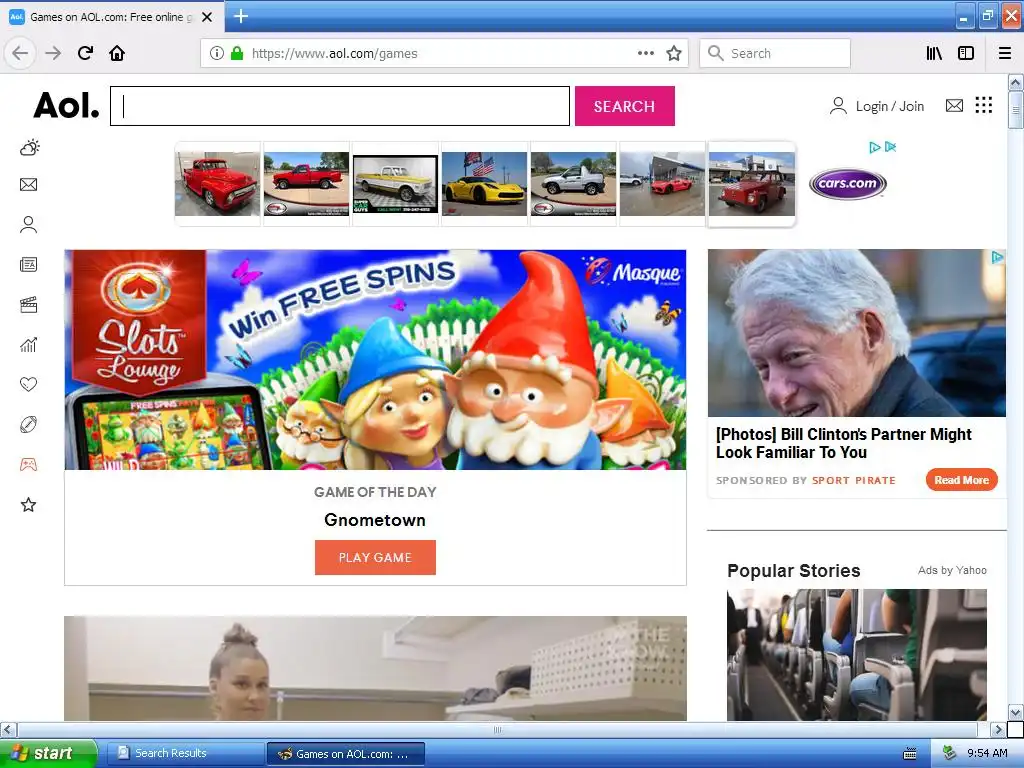1024x768 pixels.
Task: Open the Entertainment clapperboard sidebar icon
Action: (x=29, y=304)
